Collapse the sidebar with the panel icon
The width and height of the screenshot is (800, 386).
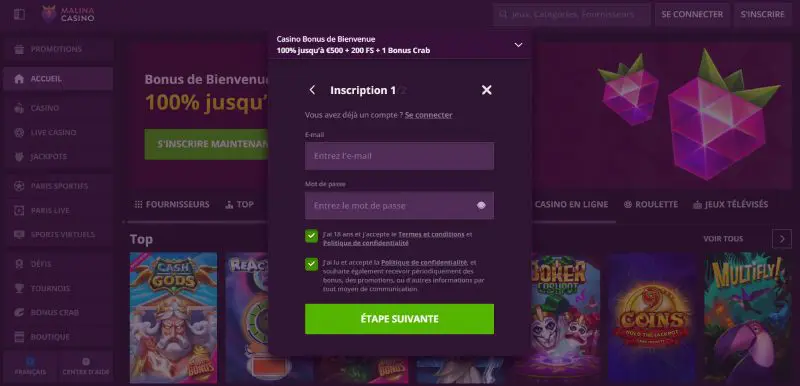[x=19, y=14]
